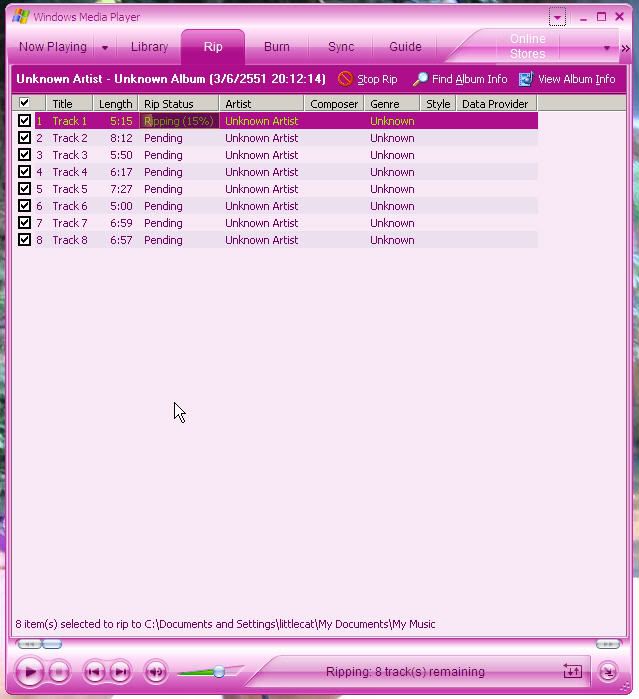Select the Rip tab
Viewport: 639px width, 699px height.
pos(213,47)
